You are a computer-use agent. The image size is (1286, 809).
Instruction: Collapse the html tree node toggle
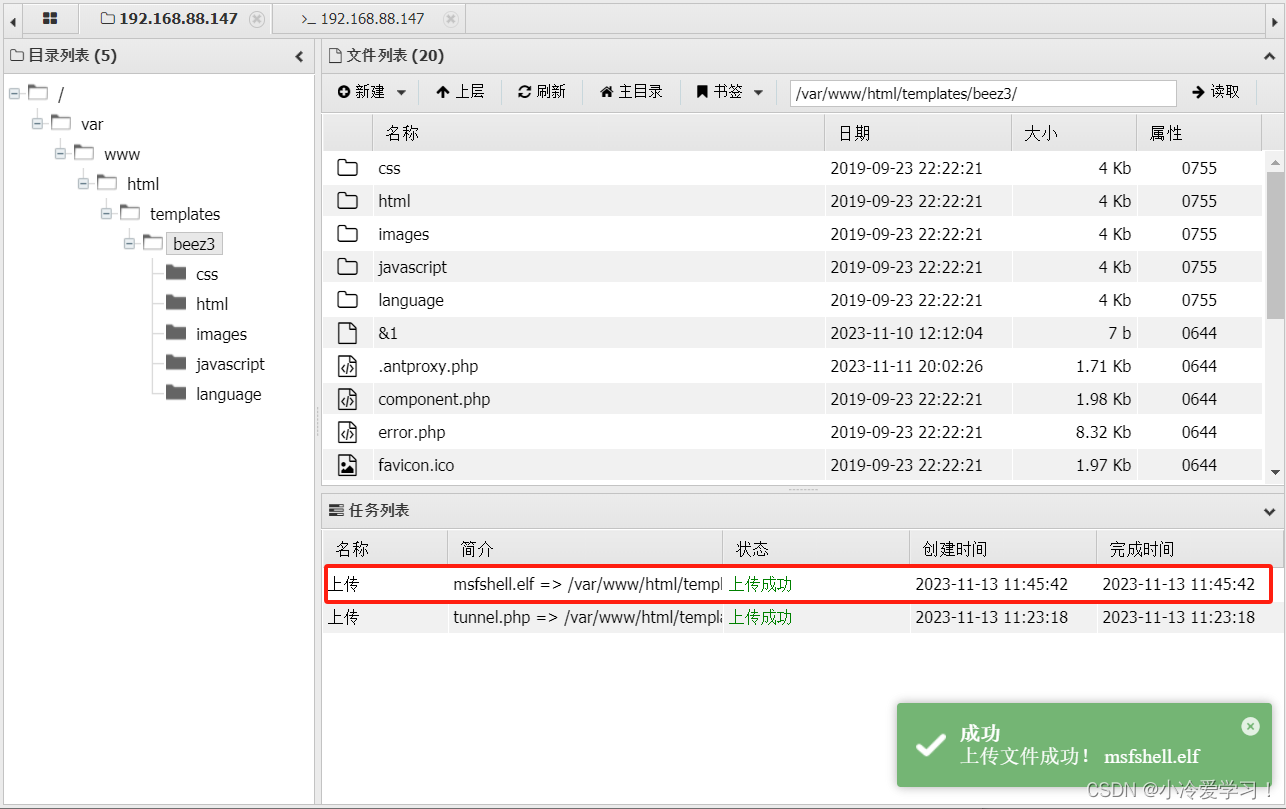(83, 183)
